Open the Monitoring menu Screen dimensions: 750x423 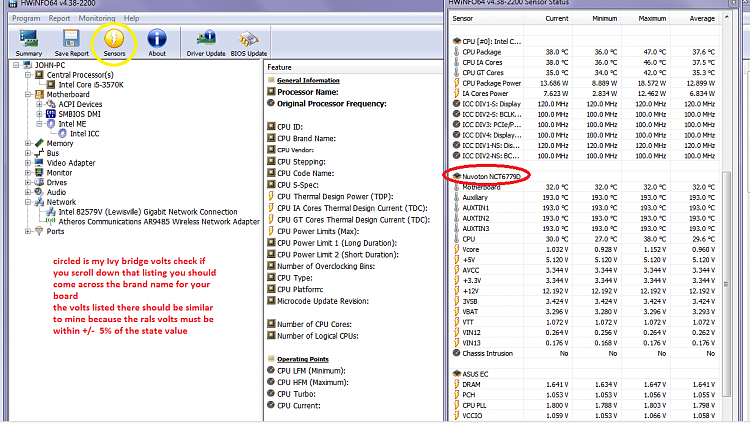(x=97, y=18)
